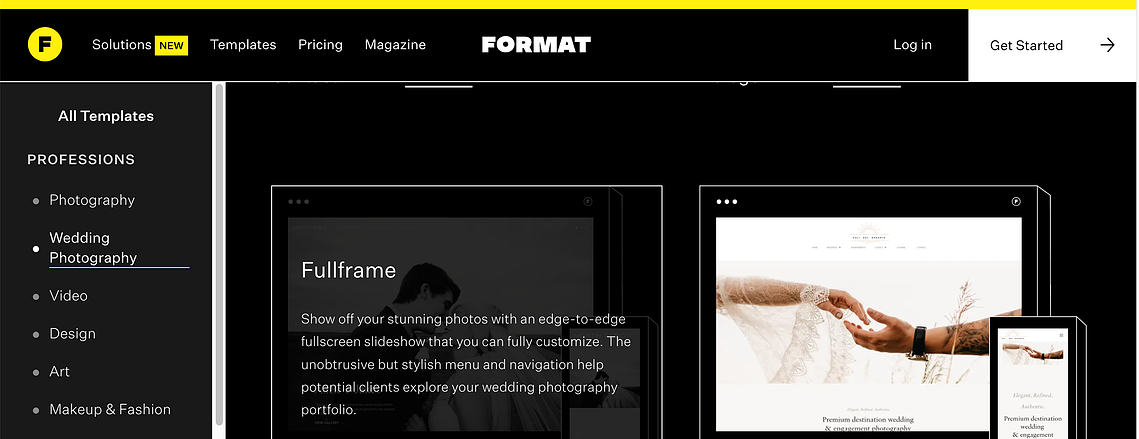Select All Templates in sidebar
Screen dimensions: 1139x439
point(106,116)
